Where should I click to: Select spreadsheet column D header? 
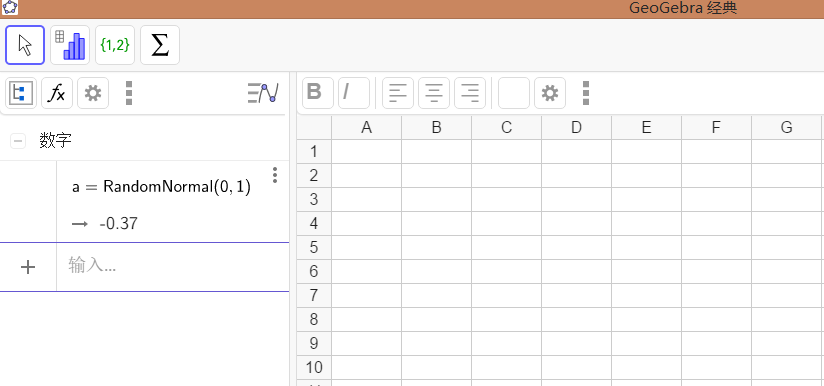click(576, 128)
